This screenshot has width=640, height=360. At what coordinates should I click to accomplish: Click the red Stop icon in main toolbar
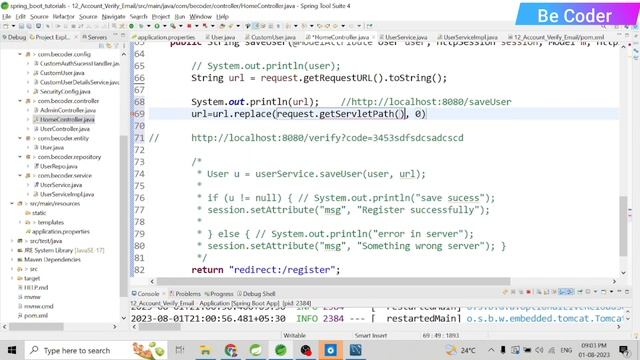pyautogui.click(x=189, y=26)
